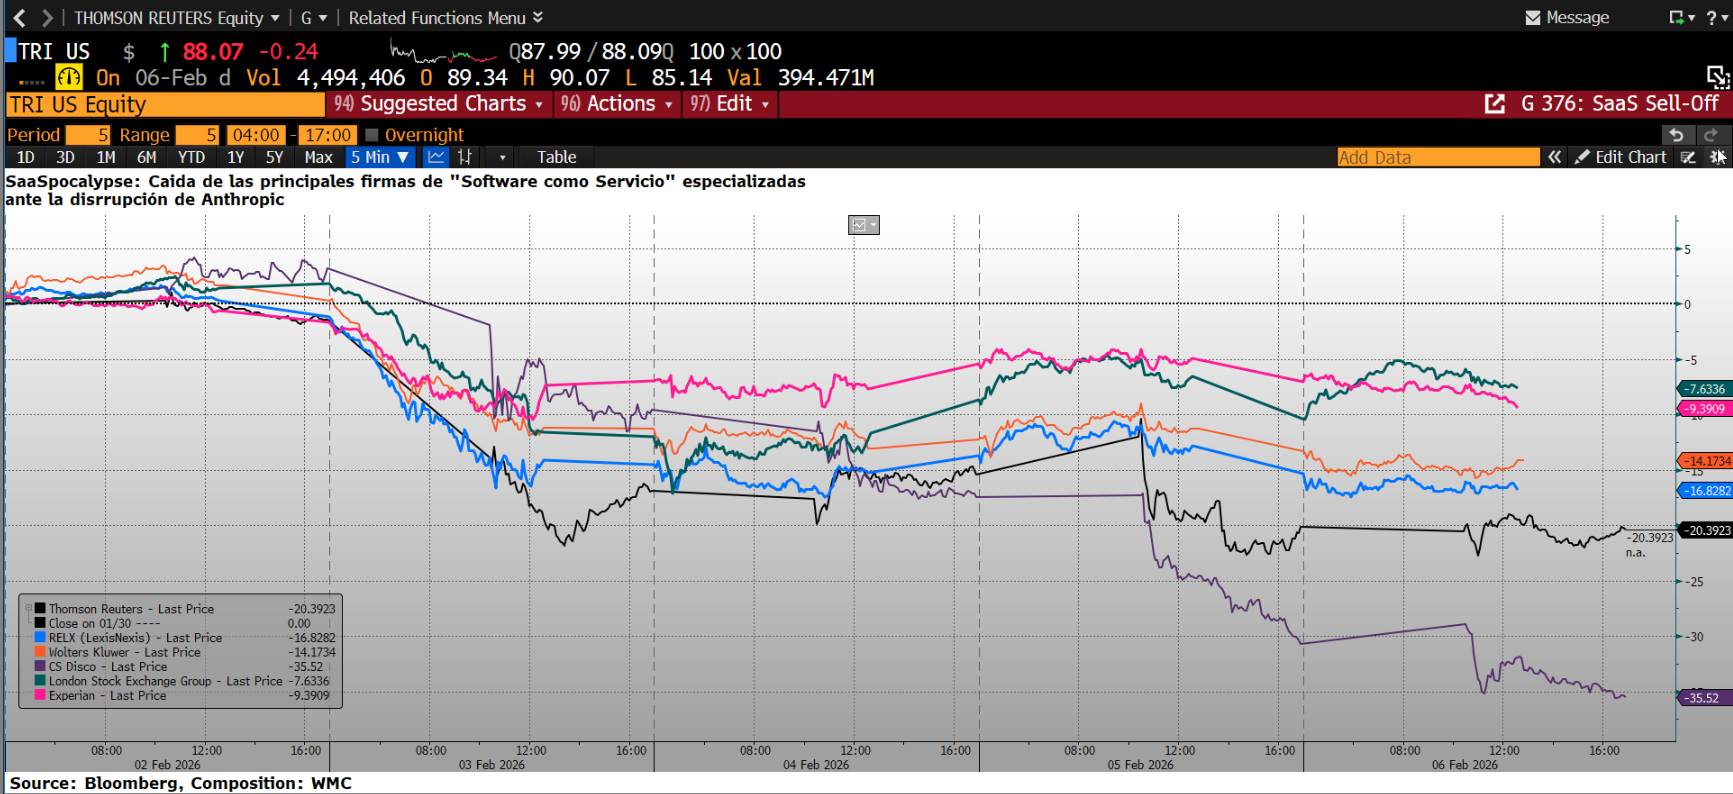This screenshot has width=1733, height=794.
Task: Click G 376: SaaS Sell-Off title
Action: 1619,104
